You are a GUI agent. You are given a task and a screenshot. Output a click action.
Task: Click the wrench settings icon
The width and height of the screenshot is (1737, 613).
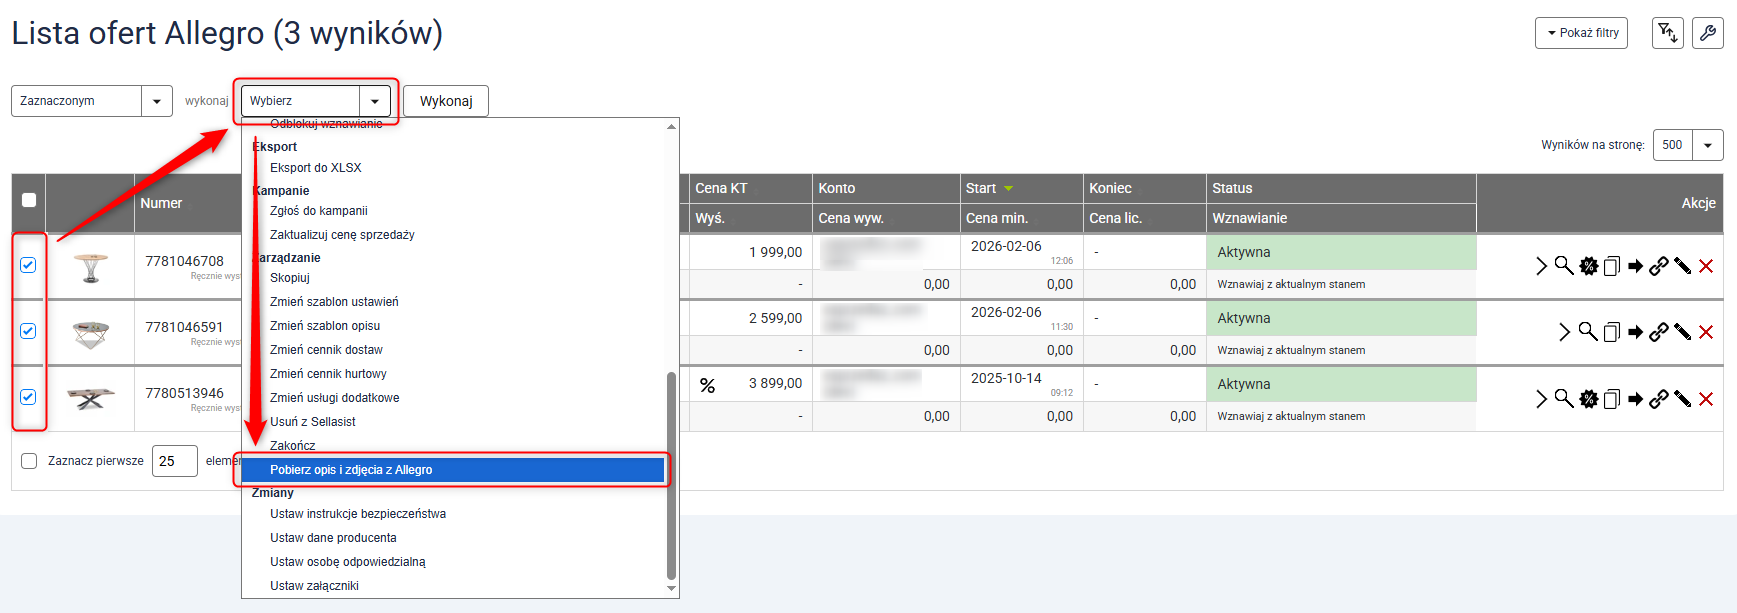(1707, 33)
